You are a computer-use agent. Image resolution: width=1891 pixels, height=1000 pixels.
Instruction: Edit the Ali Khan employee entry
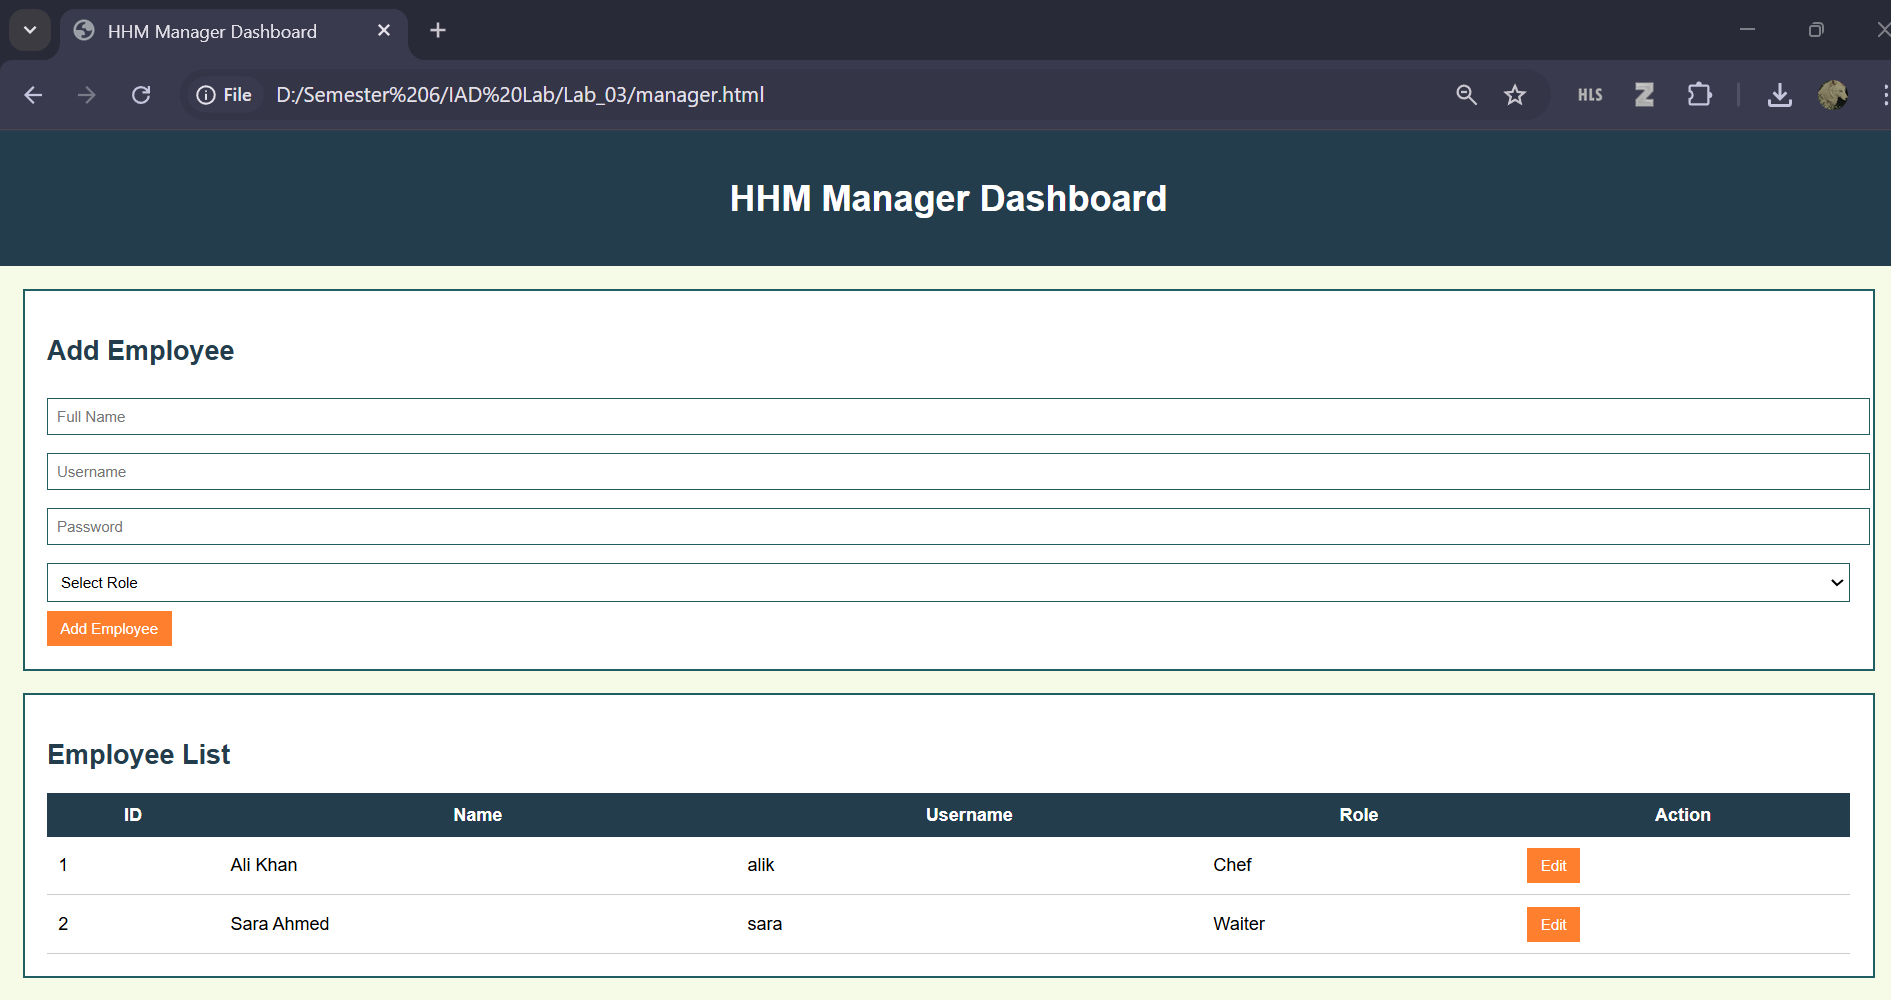coord(1552,865)
